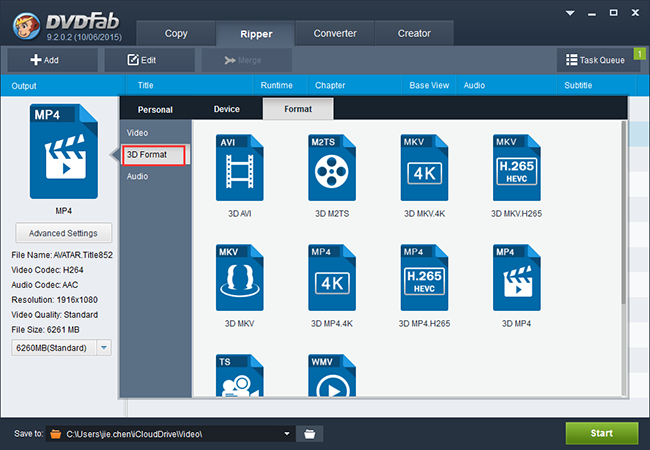This screenshot has height=450, width=650.
Task: Select 3D MKV.H265 format icon
Action: click(x=517, y=167)
